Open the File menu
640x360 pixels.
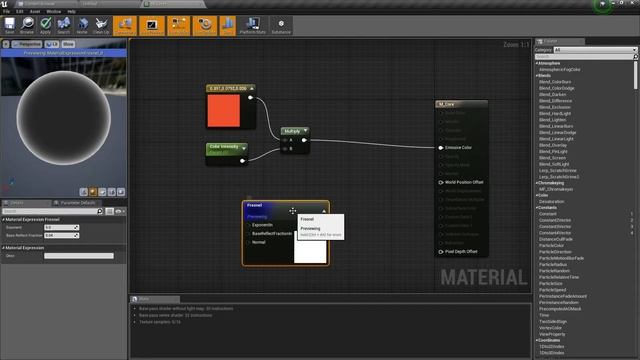pyautogui.click(x=7, y=11)
